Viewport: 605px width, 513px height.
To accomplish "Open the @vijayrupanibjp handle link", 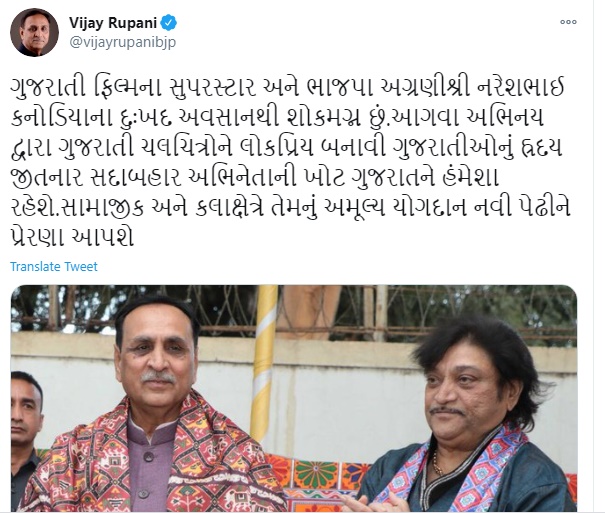I will [122, 42].
